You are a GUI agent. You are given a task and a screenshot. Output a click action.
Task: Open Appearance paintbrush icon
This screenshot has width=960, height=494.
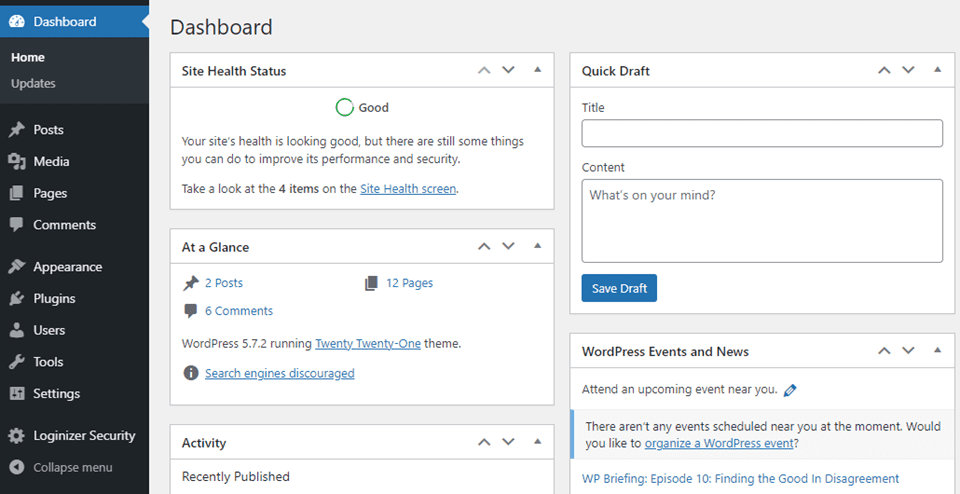(17, 267)
